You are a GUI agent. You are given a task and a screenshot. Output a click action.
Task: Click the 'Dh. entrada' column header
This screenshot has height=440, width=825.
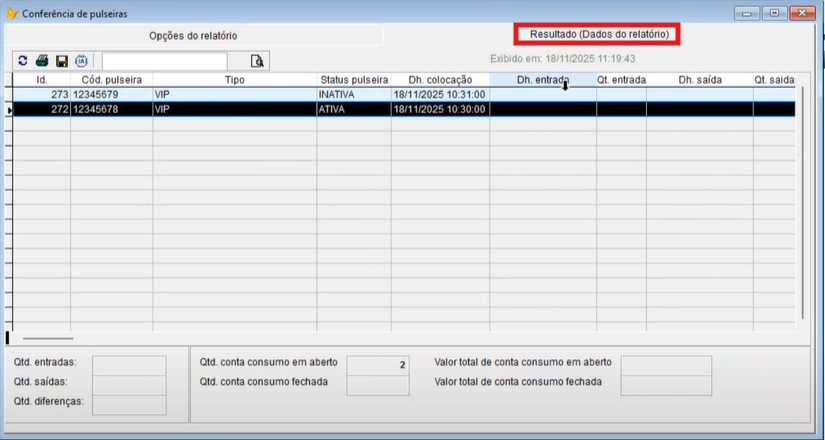pos(542,79)
